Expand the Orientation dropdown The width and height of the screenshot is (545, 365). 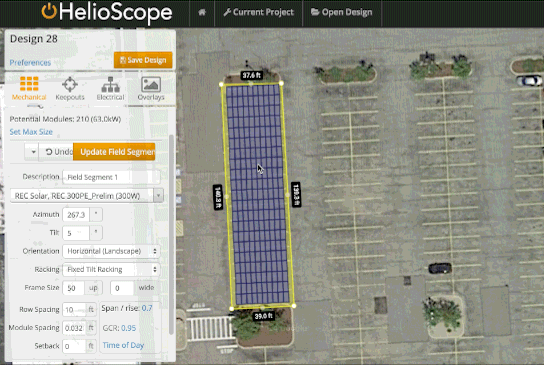click(x=111, y=251)
